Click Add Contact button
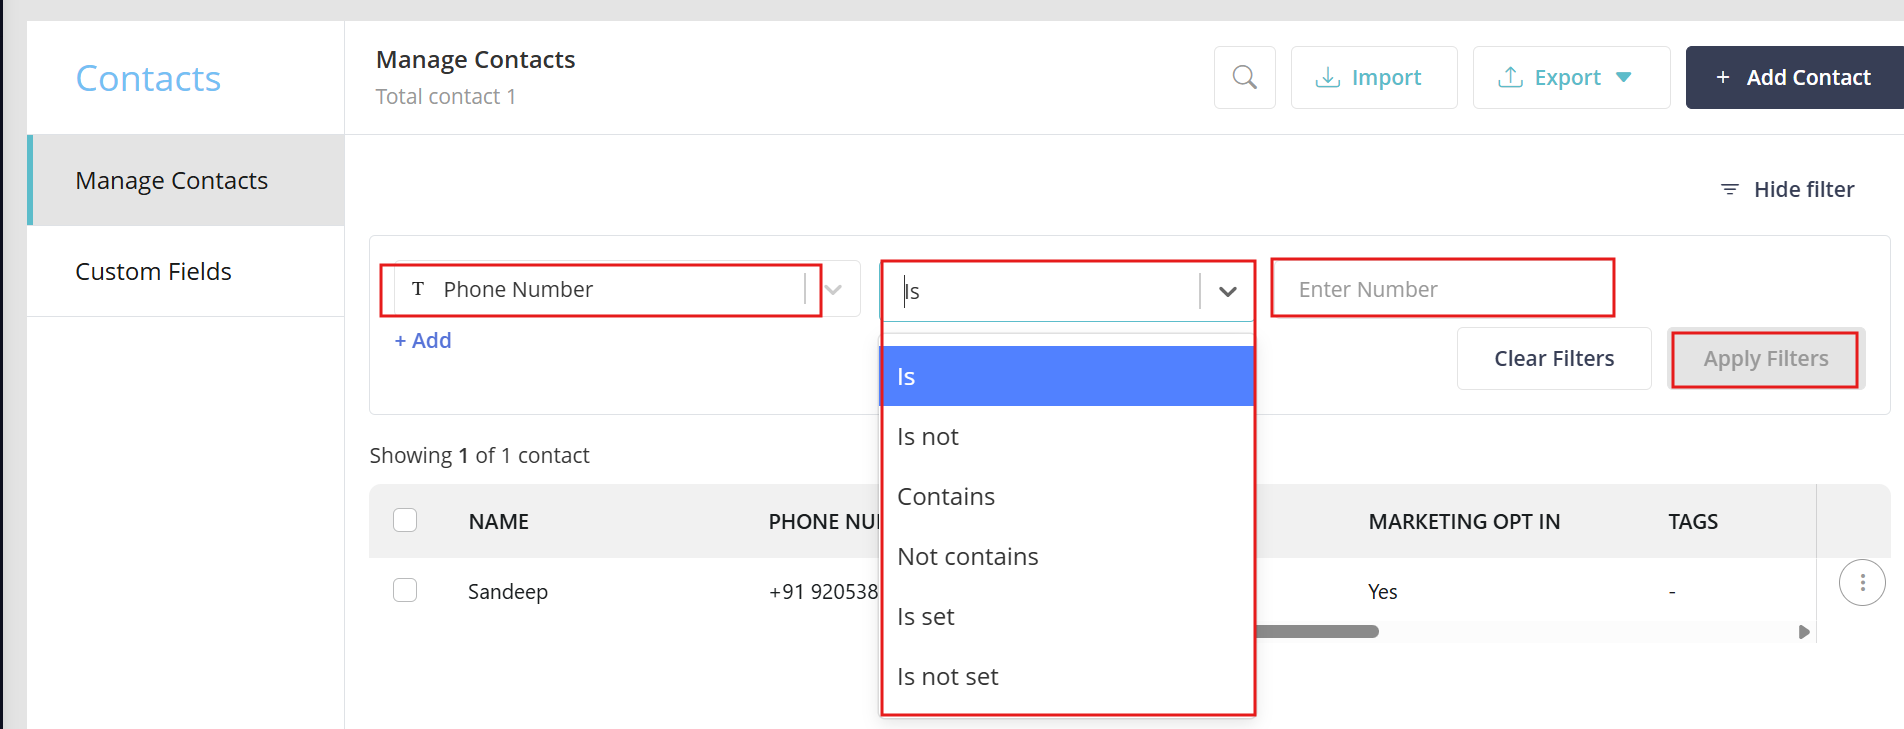The height and width of the screenshot is (729, 1904). [x=1794, y=77]
